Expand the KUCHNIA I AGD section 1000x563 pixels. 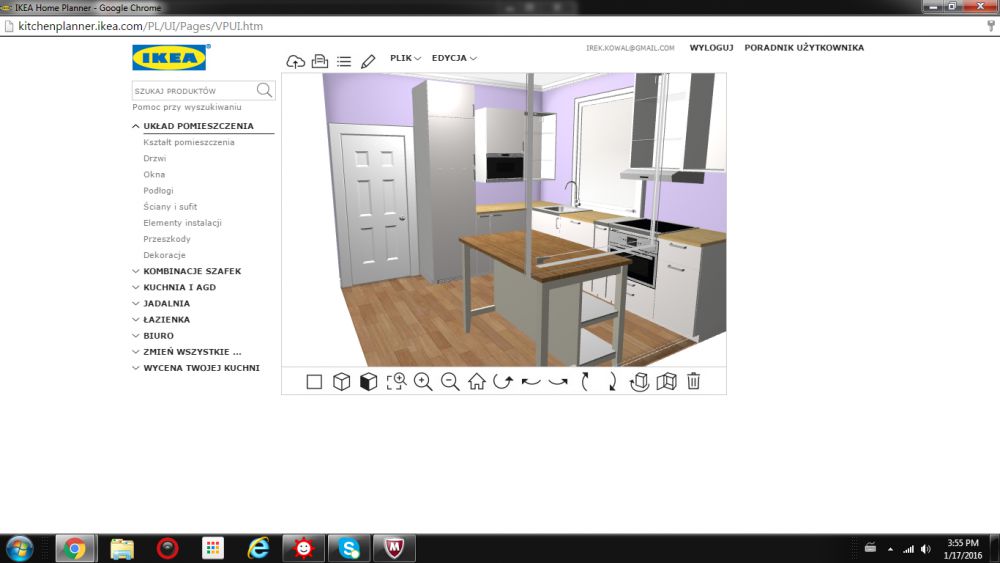coord(179,287)
